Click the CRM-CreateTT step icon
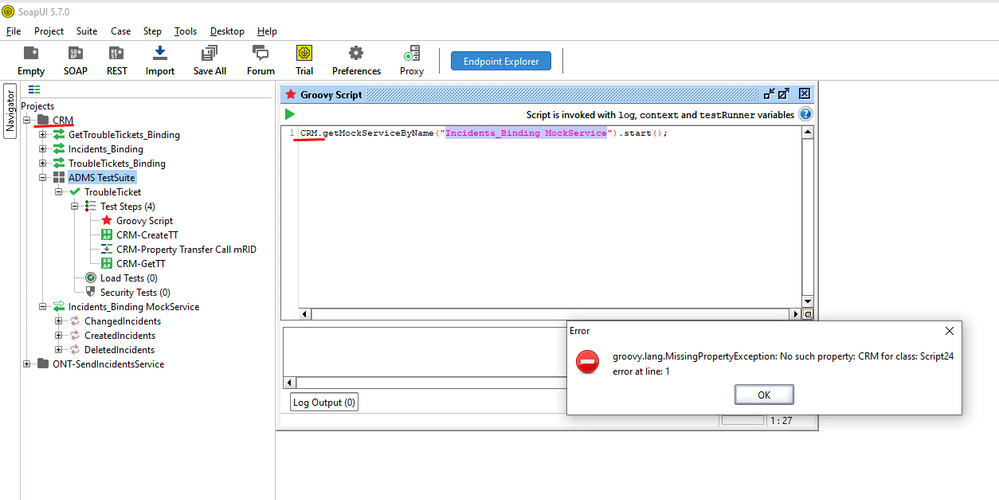Screen dimensions: 999x500 [106, 235]
